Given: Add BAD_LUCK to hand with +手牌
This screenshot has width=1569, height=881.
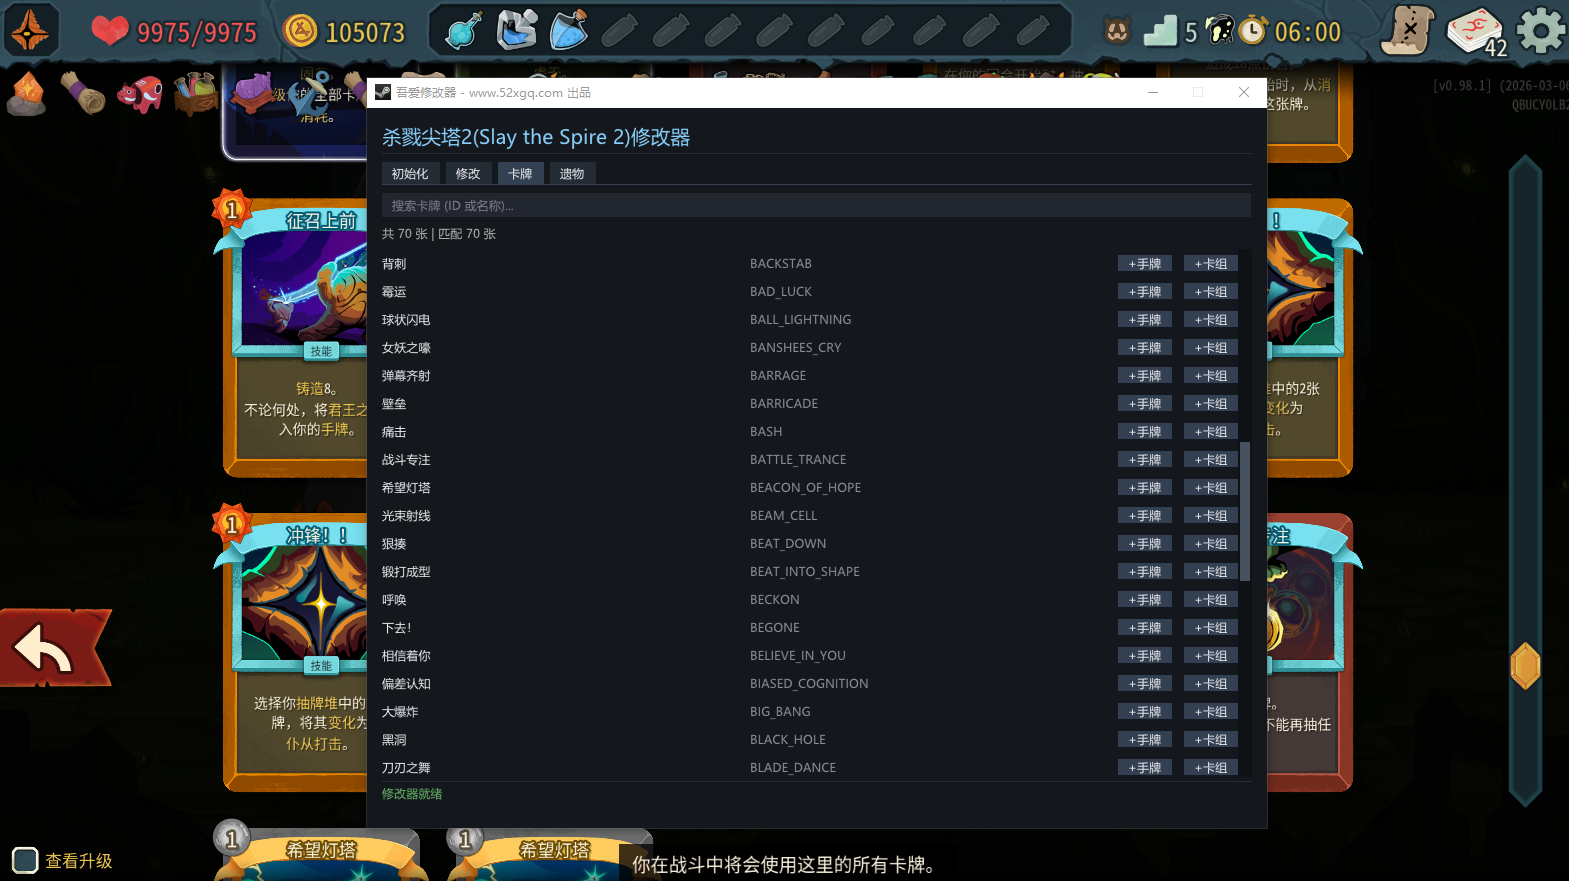Looking at the screenshot, I should coord(1145,292).
